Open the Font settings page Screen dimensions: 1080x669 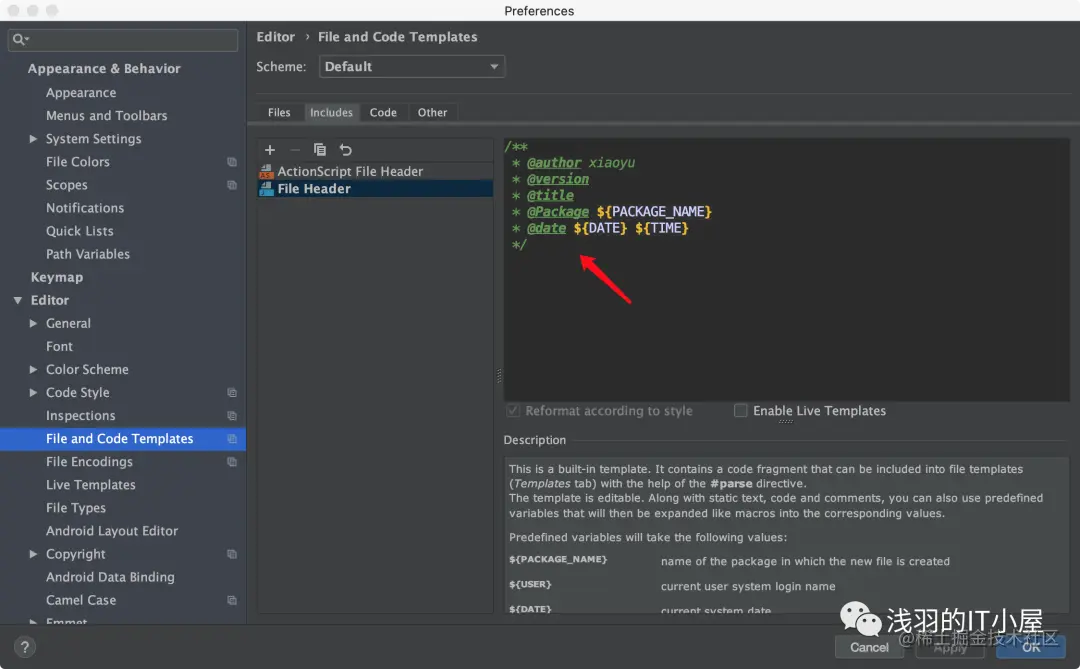pyautogui.click(x=59, y=347)
